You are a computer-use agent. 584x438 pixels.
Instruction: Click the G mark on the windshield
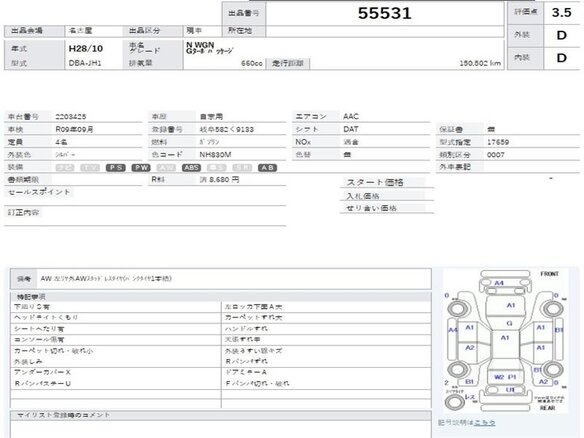[510, 323]
